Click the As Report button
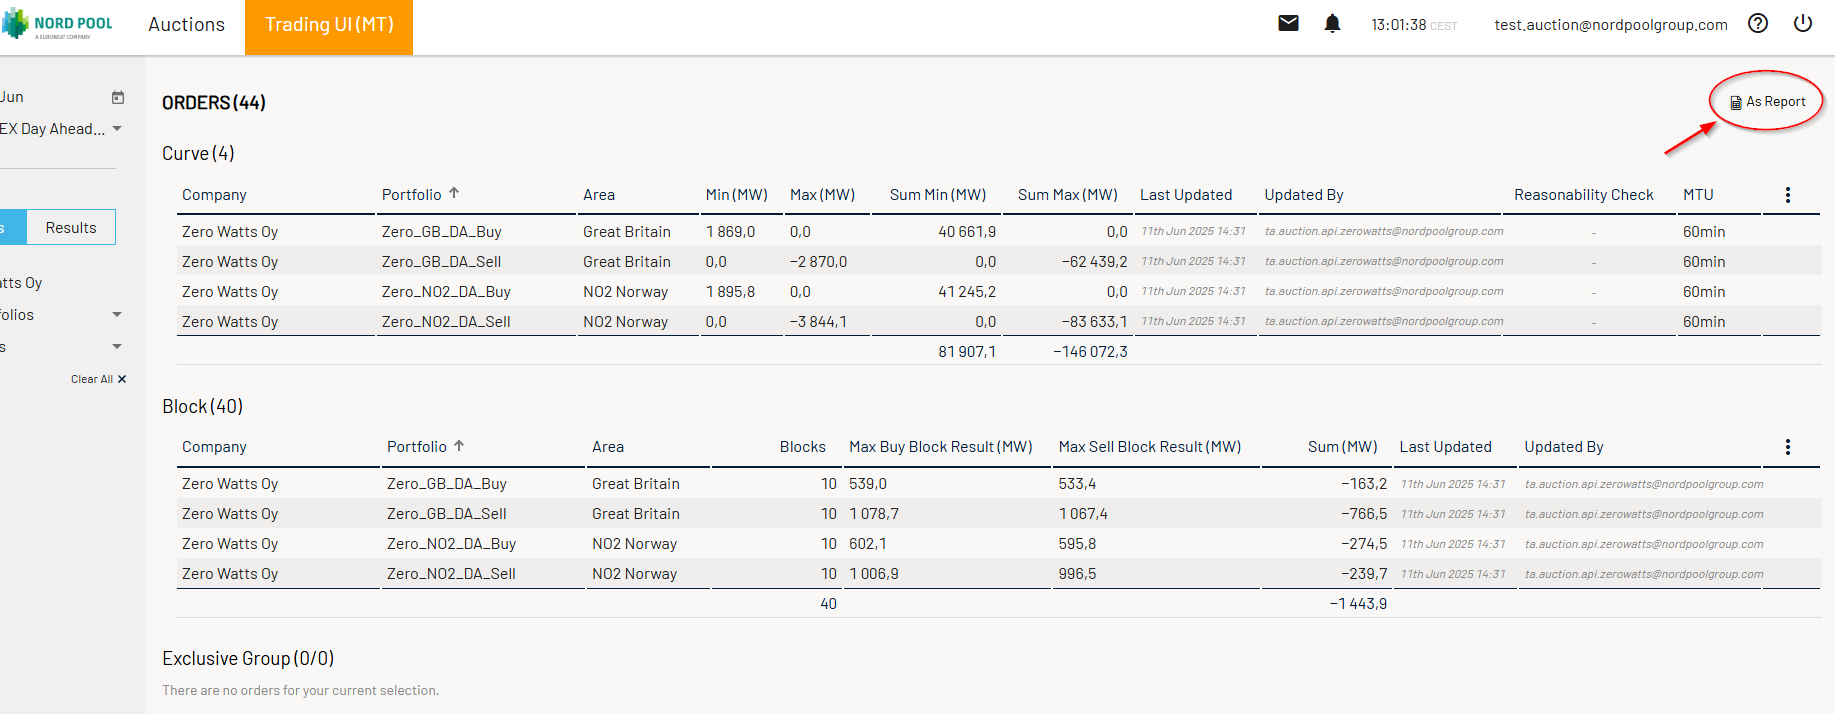Viewport: 1835px width, 714px height. point(1768,102)
